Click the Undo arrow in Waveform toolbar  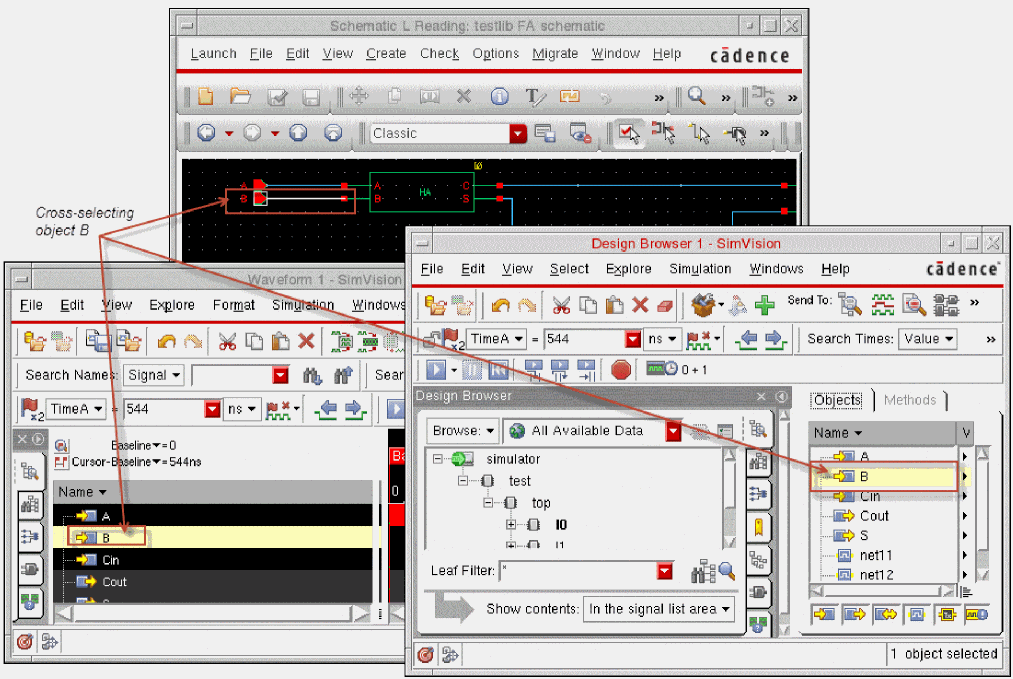(167, 341)
